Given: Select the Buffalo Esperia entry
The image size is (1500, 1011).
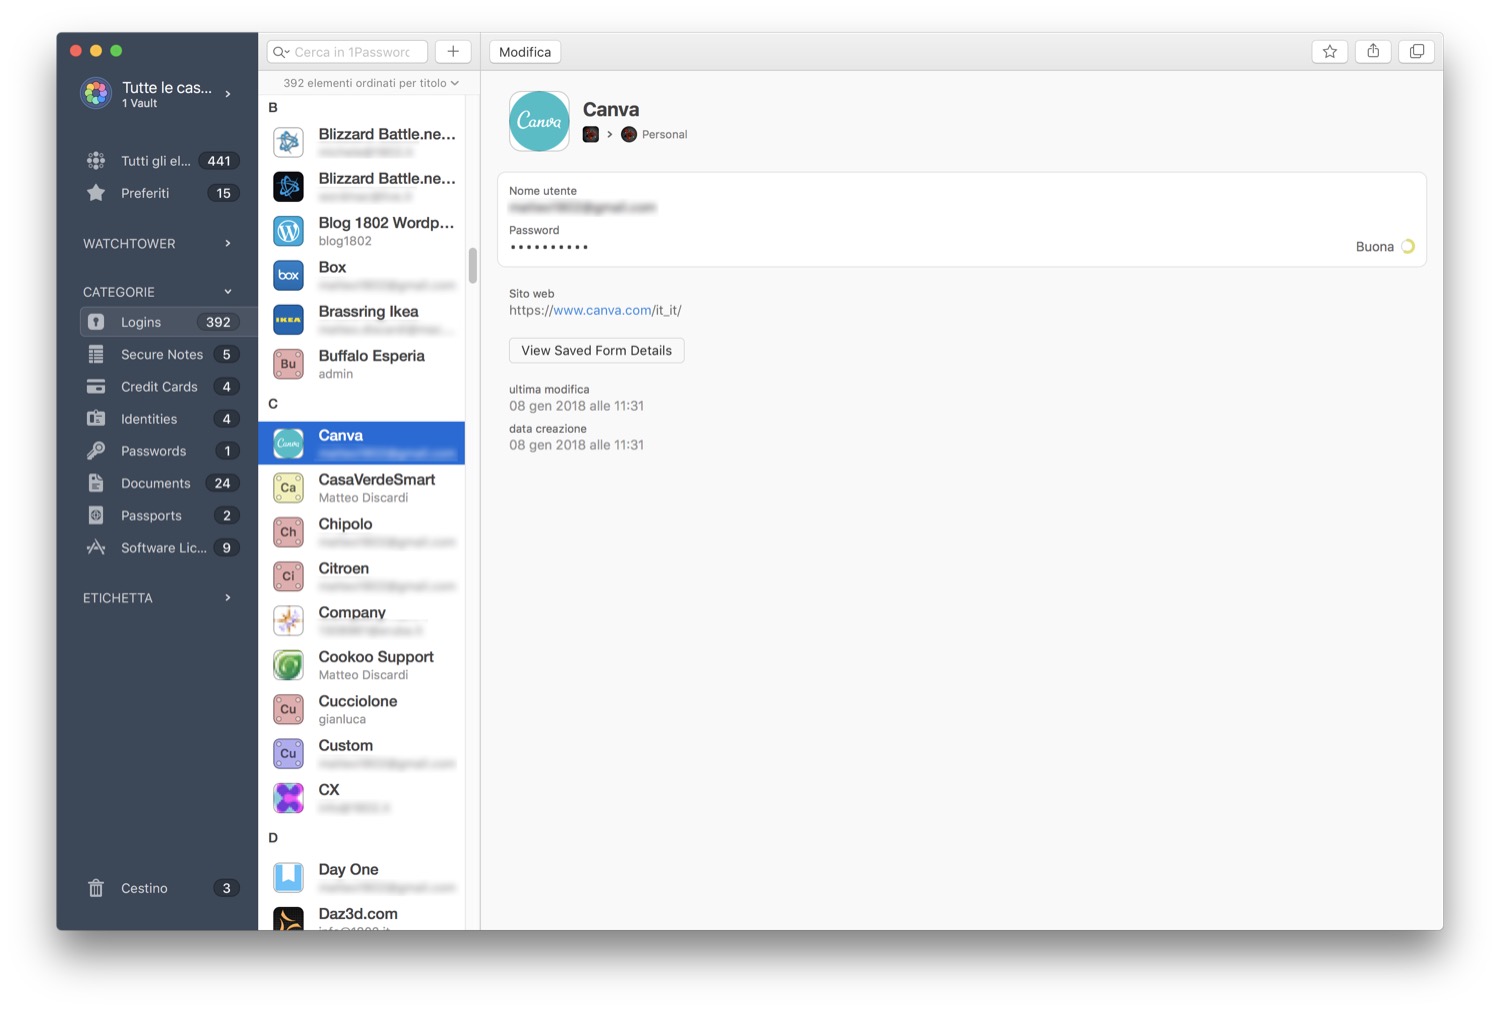Looking at the screenshot, I should [362, 364].
